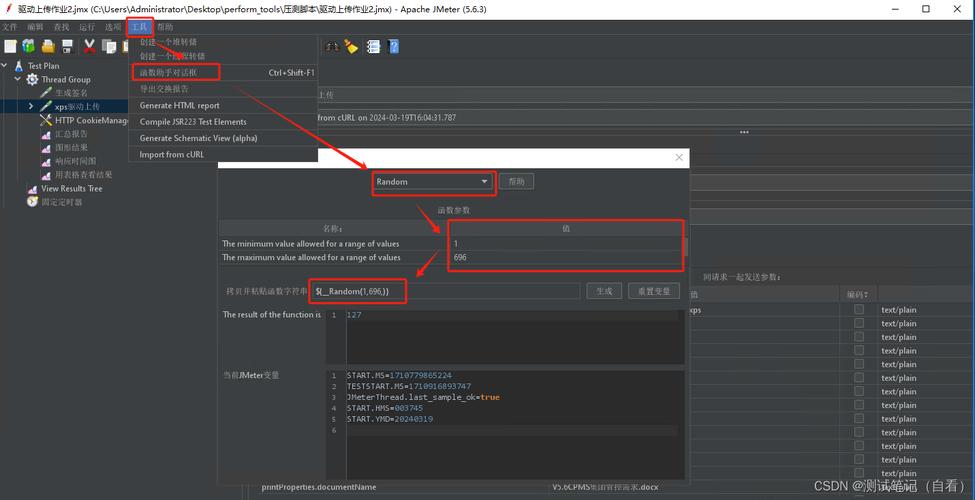Click the Search binoculars toolbar icon
The image size is (975, 500).
tap(333, 46)
